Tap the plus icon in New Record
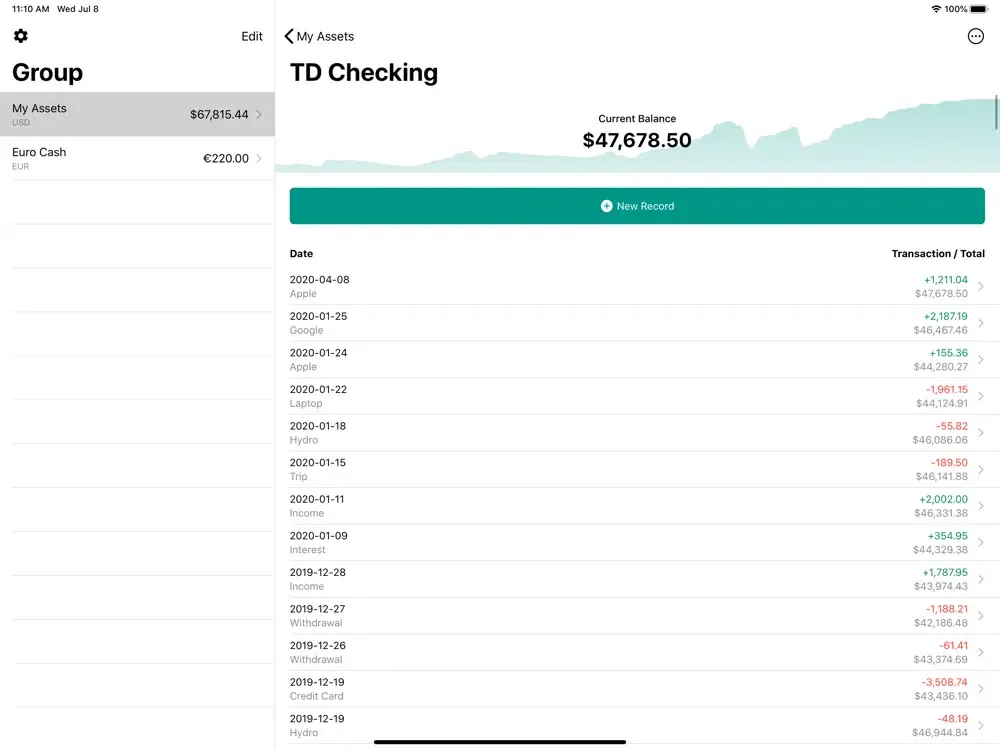The width and height of the screenshot is (1000, 750). coord(607,206)
